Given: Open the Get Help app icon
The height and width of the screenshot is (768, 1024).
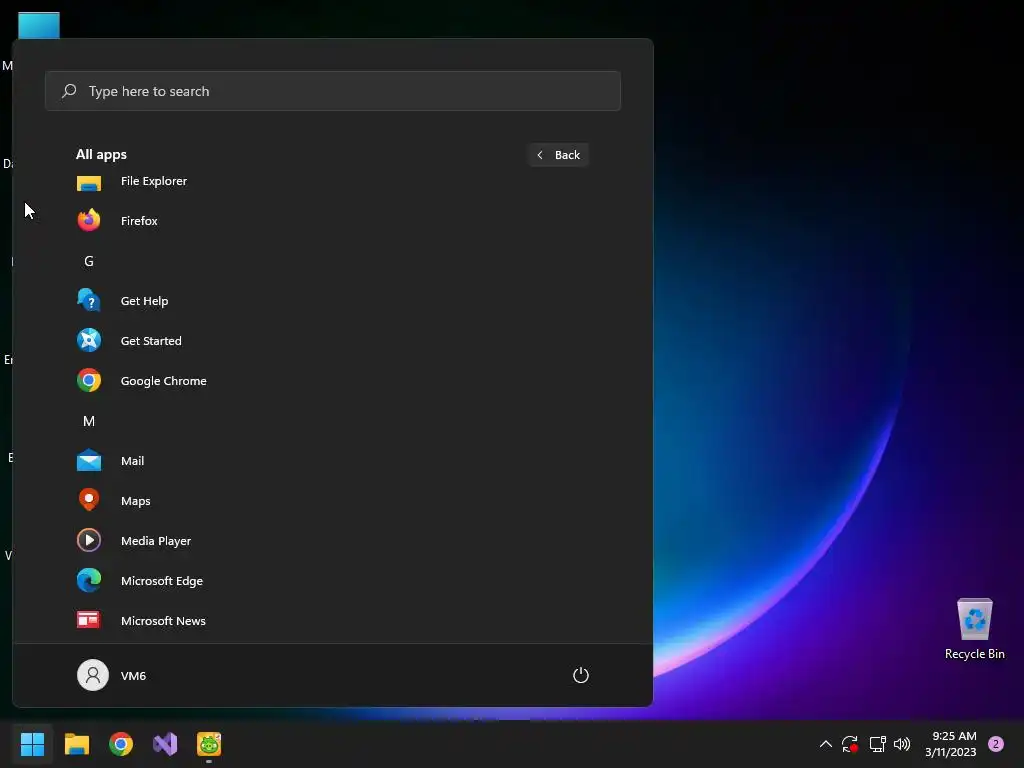Looking at the screenshot, I should tap(89, 300).
